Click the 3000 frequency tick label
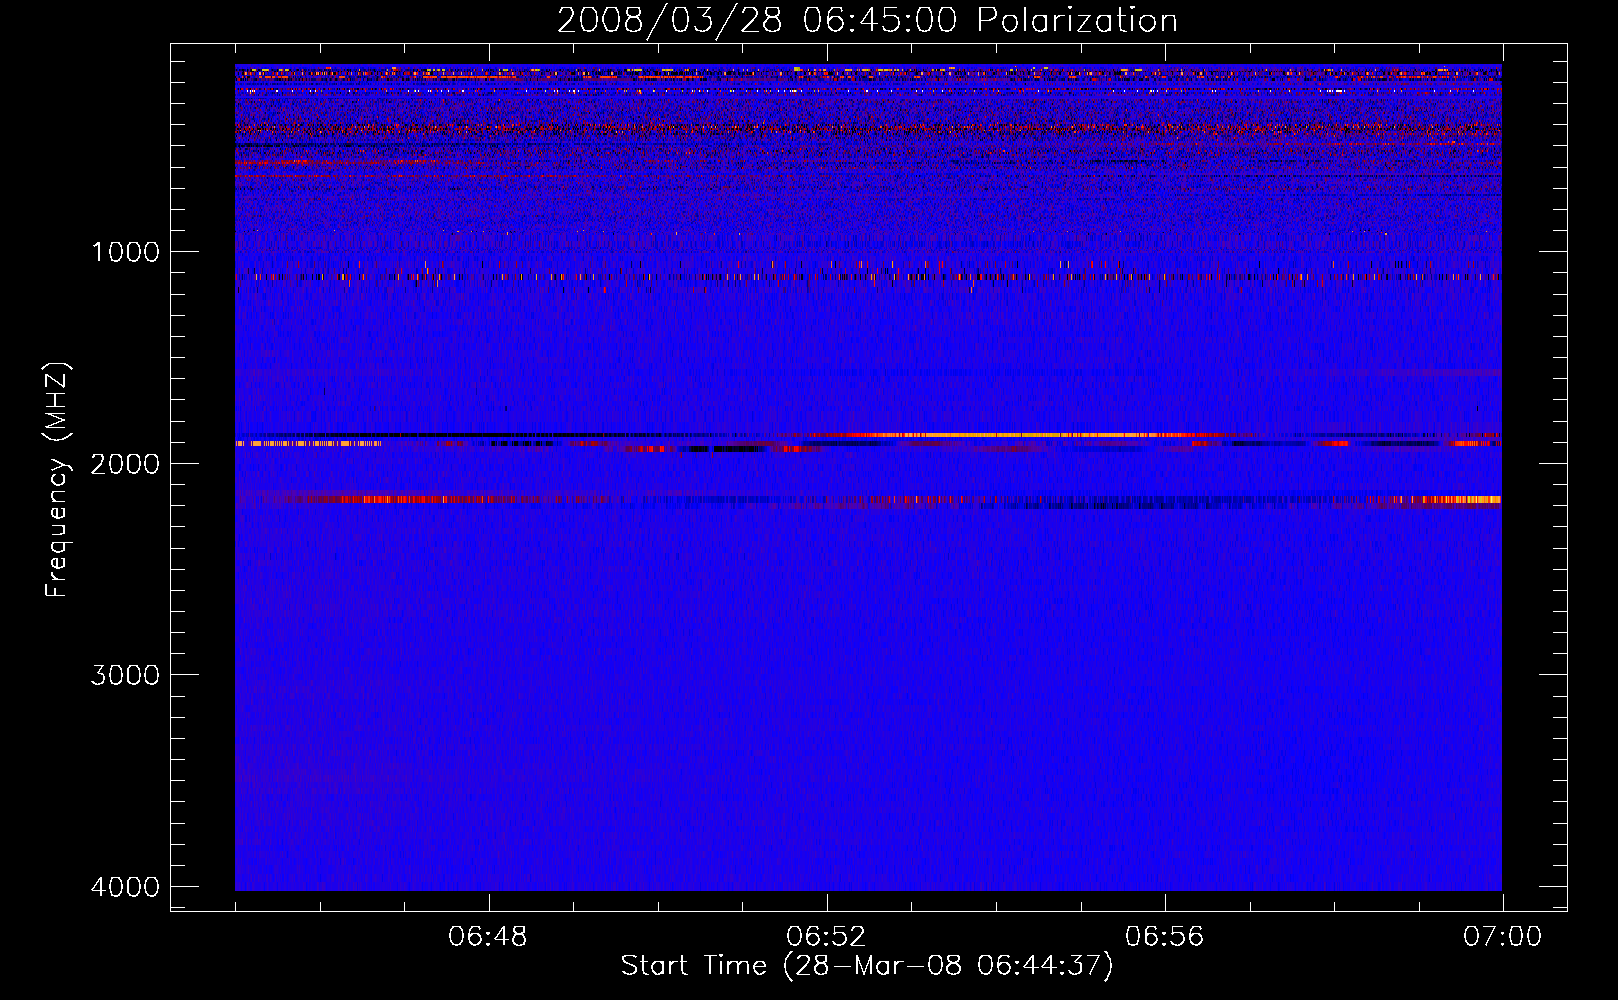Screen dimensions: 1618x1000 pos(125,675)
